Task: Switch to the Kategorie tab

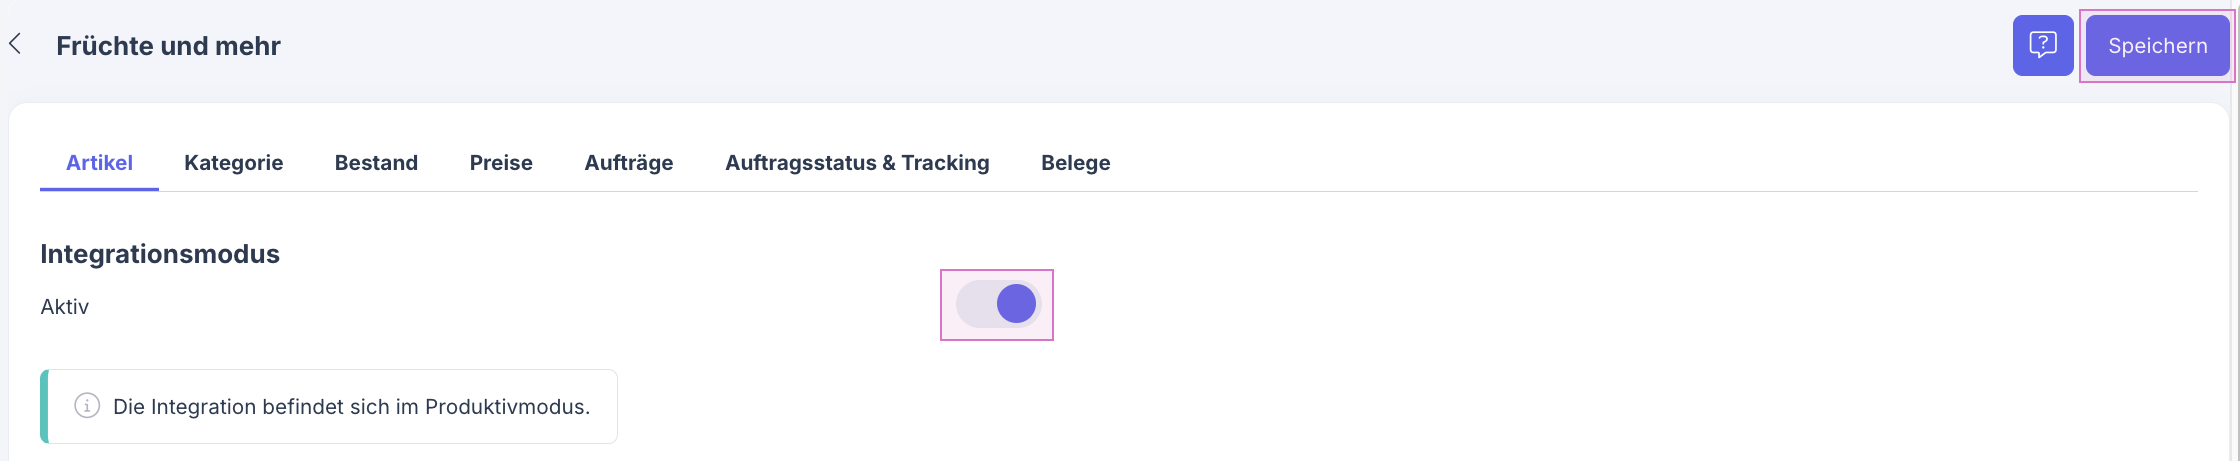Action: 233,163
